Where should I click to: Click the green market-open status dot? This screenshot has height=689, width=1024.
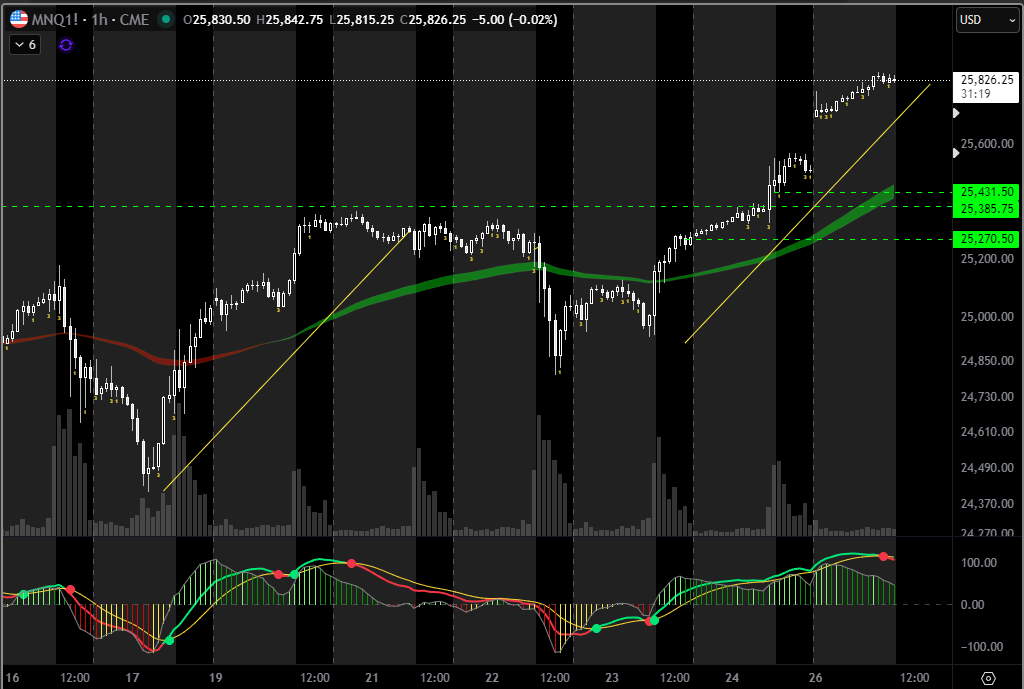pyautogui.click(x=166, y=20)
